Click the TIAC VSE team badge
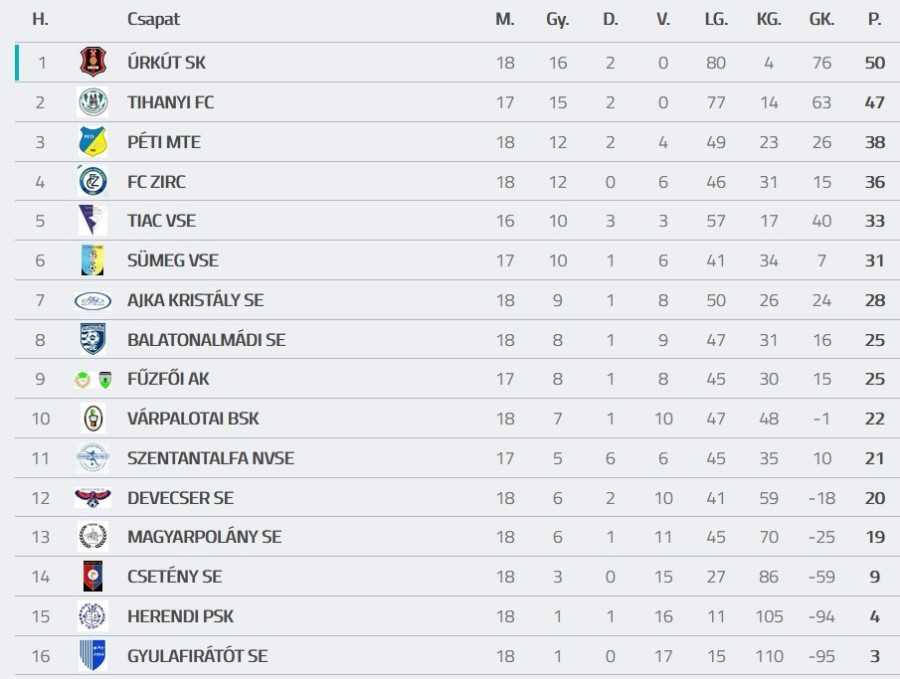 [93, 221]
